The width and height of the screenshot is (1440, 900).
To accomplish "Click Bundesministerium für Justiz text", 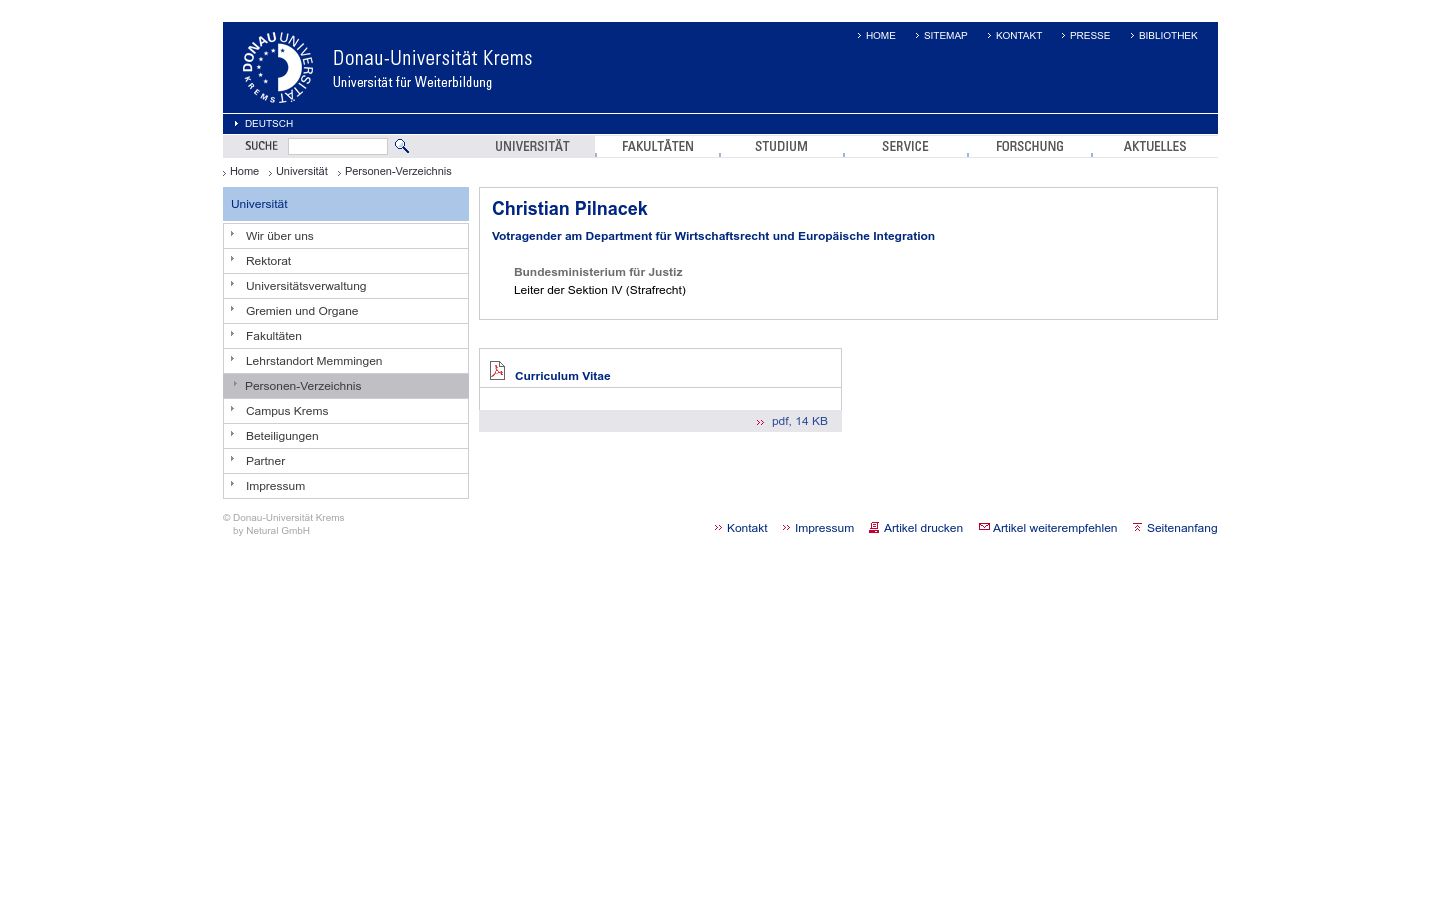I will pyautogui.click(x=598, y=272).
